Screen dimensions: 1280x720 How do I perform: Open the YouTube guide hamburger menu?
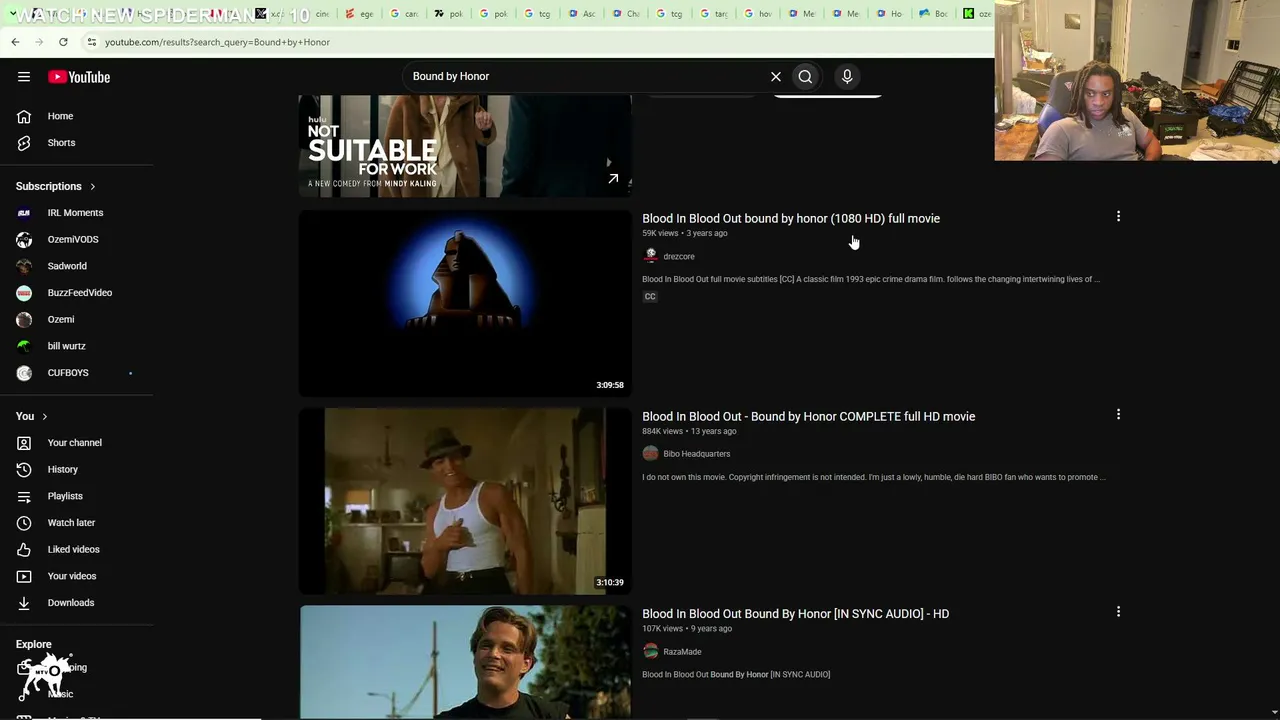pos(24,77)
